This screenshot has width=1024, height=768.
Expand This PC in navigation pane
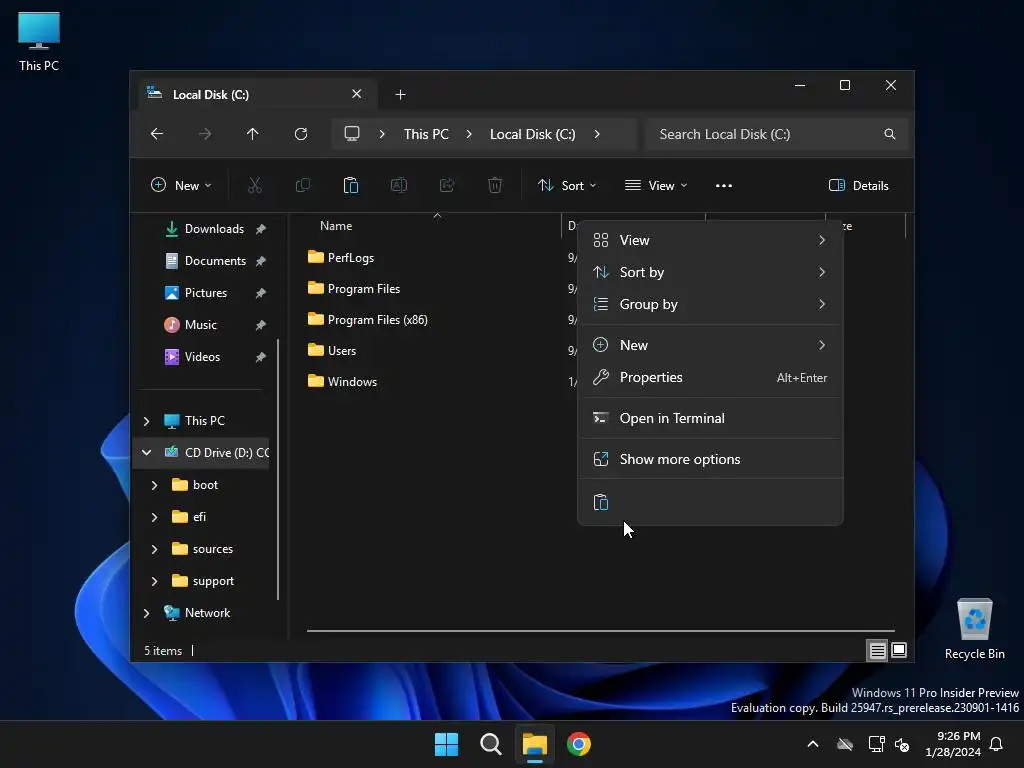pos(146,421)
